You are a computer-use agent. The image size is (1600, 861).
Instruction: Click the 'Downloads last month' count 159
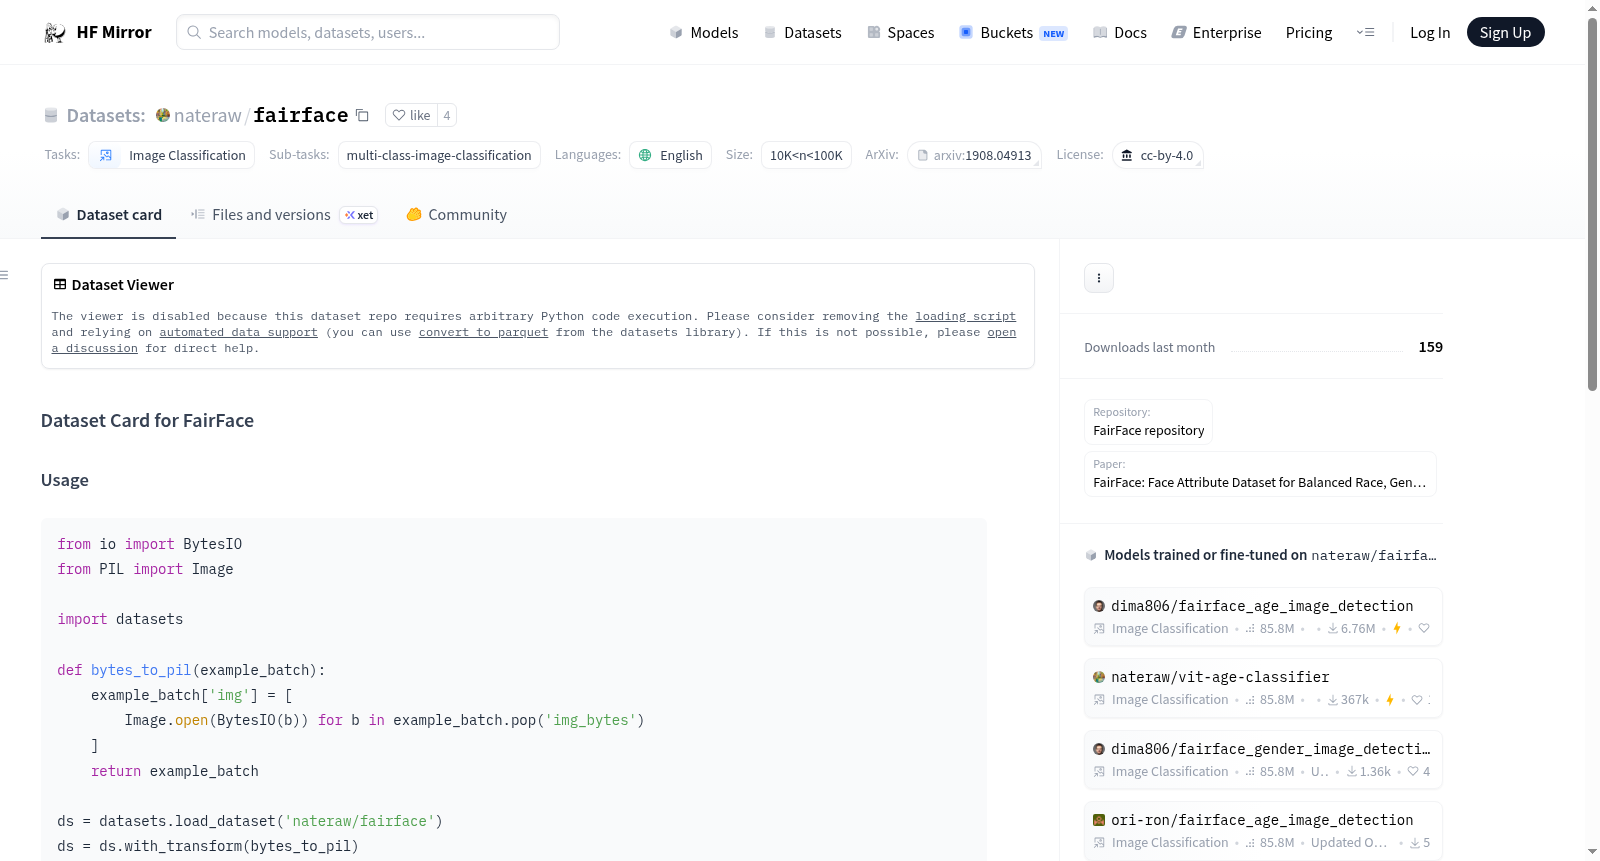(x=1431, y=347)
